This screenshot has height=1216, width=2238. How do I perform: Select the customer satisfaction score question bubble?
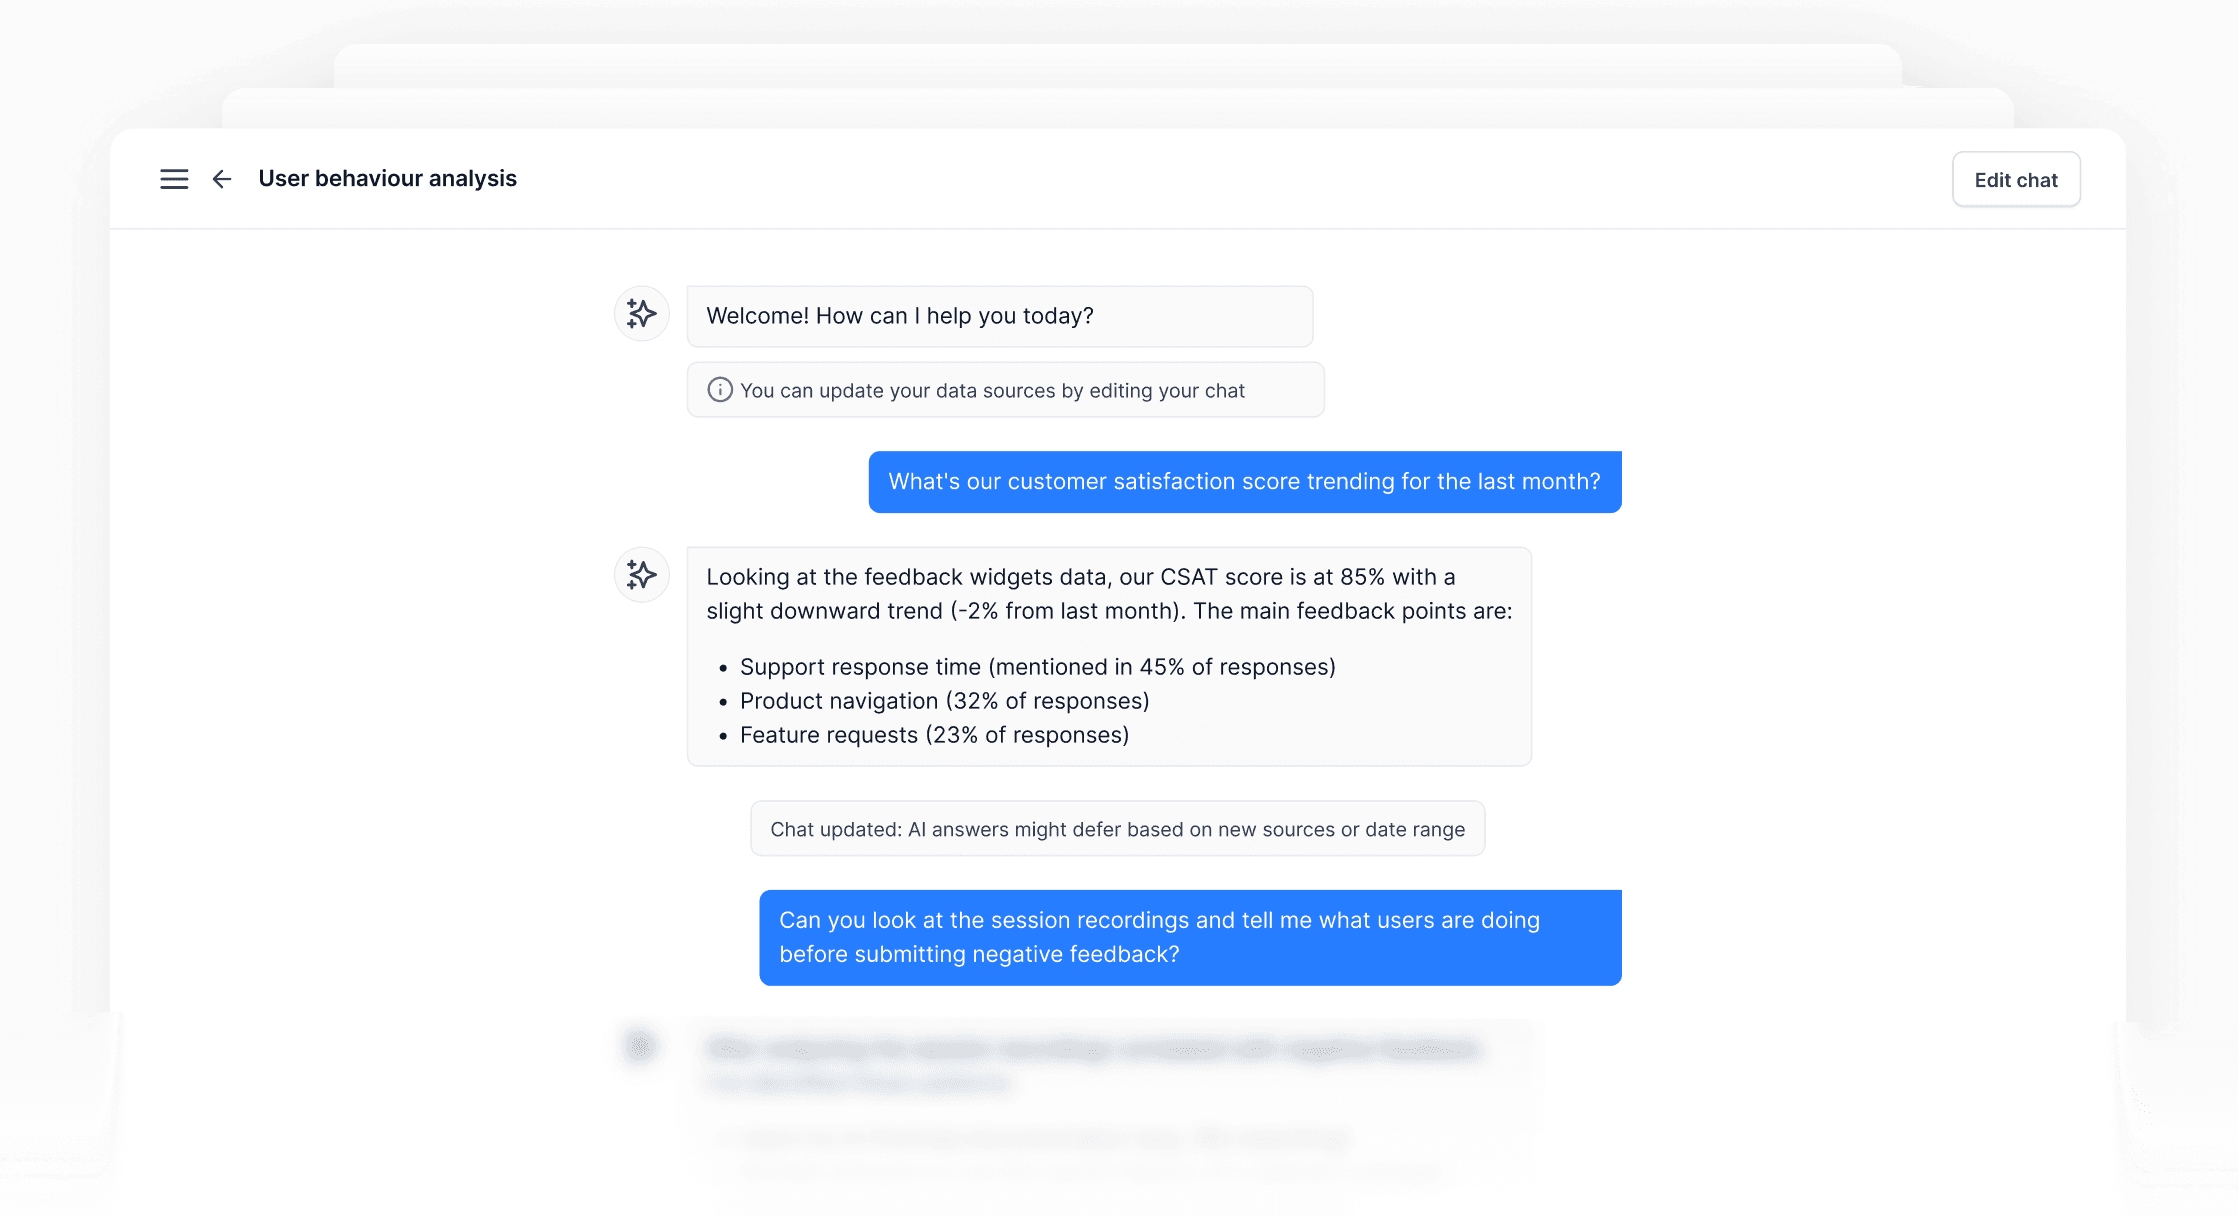(x=1245, y=482)
